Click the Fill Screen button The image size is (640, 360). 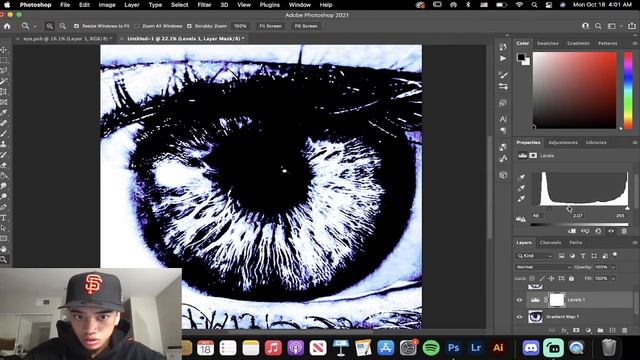(x=306, y=26)
